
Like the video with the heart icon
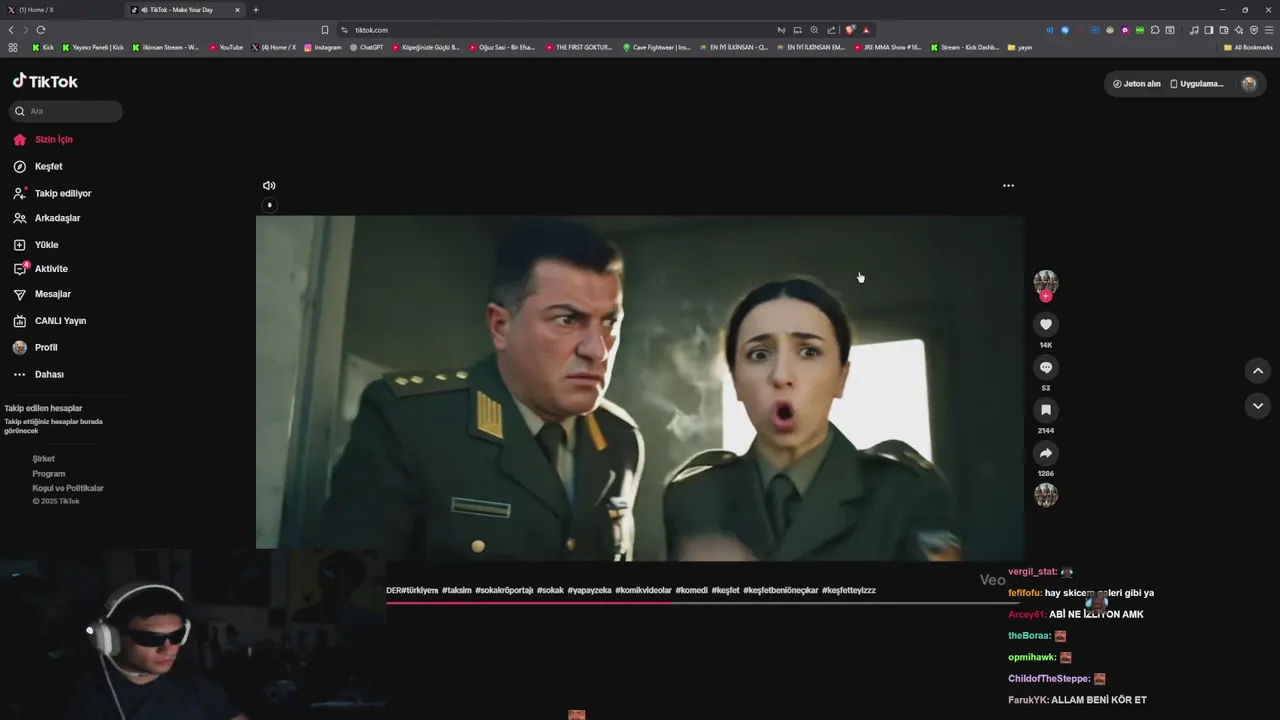click(1046, 324)
